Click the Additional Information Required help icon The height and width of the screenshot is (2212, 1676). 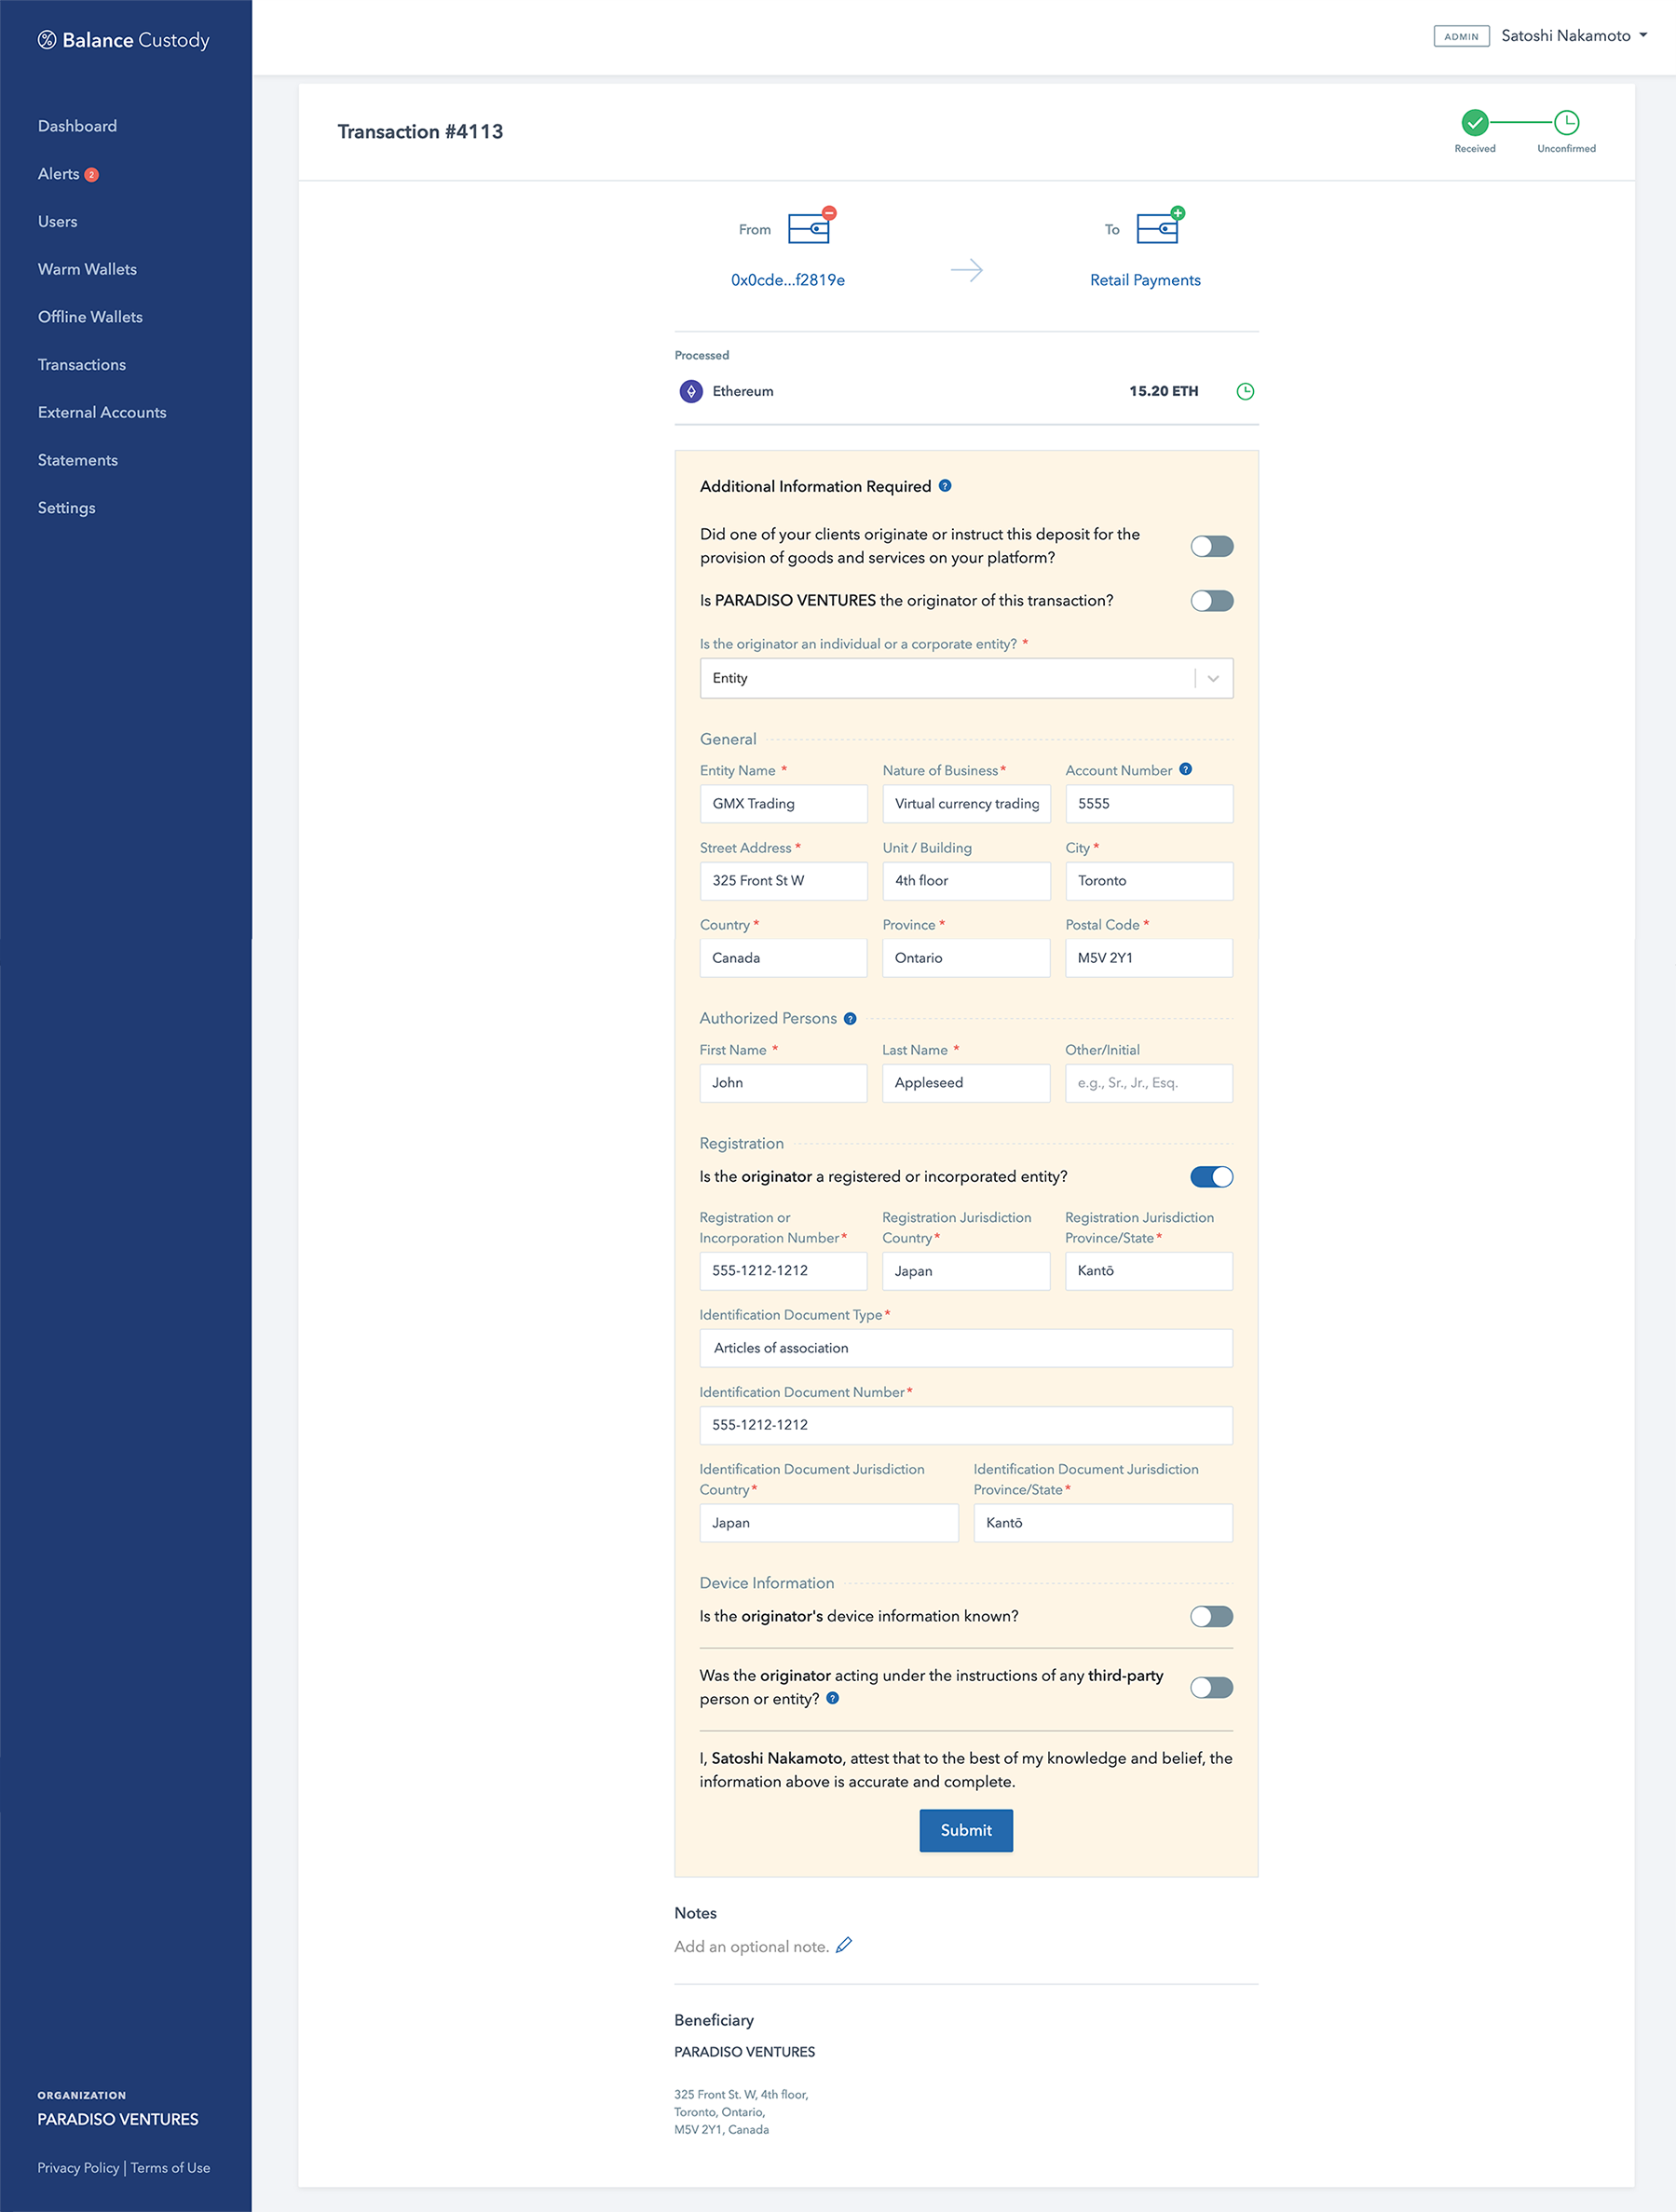click(x=944, y=486)
